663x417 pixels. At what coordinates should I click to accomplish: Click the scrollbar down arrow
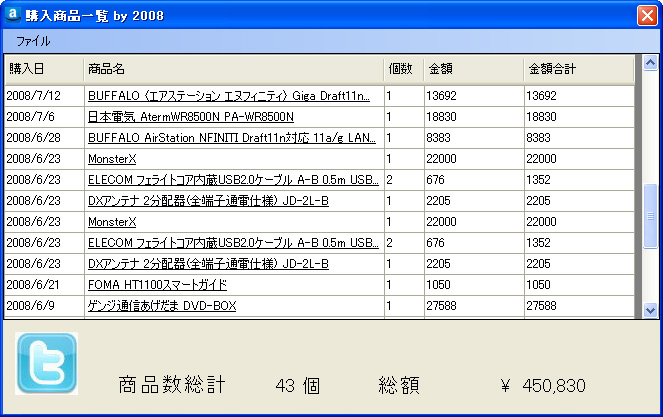tap(650, 310)
